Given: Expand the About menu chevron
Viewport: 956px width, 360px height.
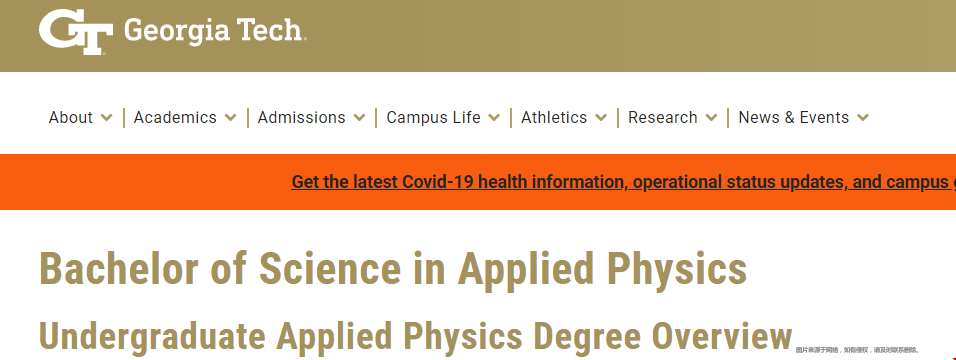Looking at the screenshot, I should pyautogui.click(x=107, y=118).
